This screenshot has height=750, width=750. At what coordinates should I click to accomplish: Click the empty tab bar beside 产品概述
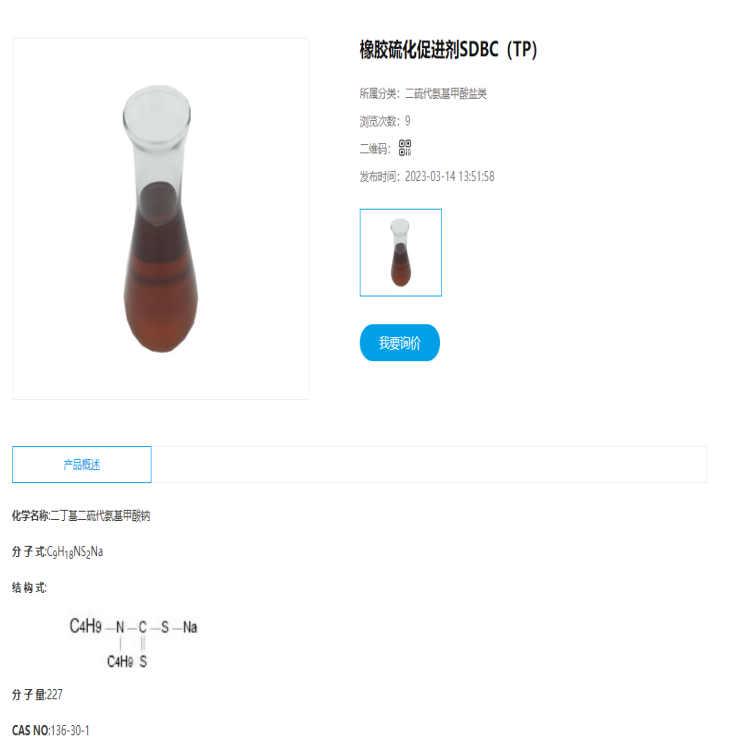pos(430,464)
